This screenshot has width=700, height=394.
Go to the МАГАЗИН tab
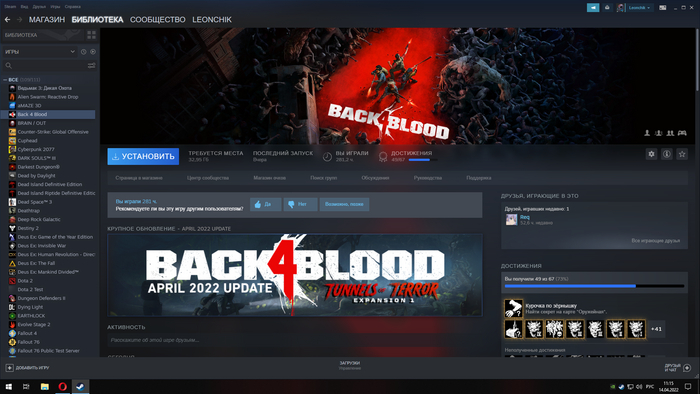coord(47,20)
